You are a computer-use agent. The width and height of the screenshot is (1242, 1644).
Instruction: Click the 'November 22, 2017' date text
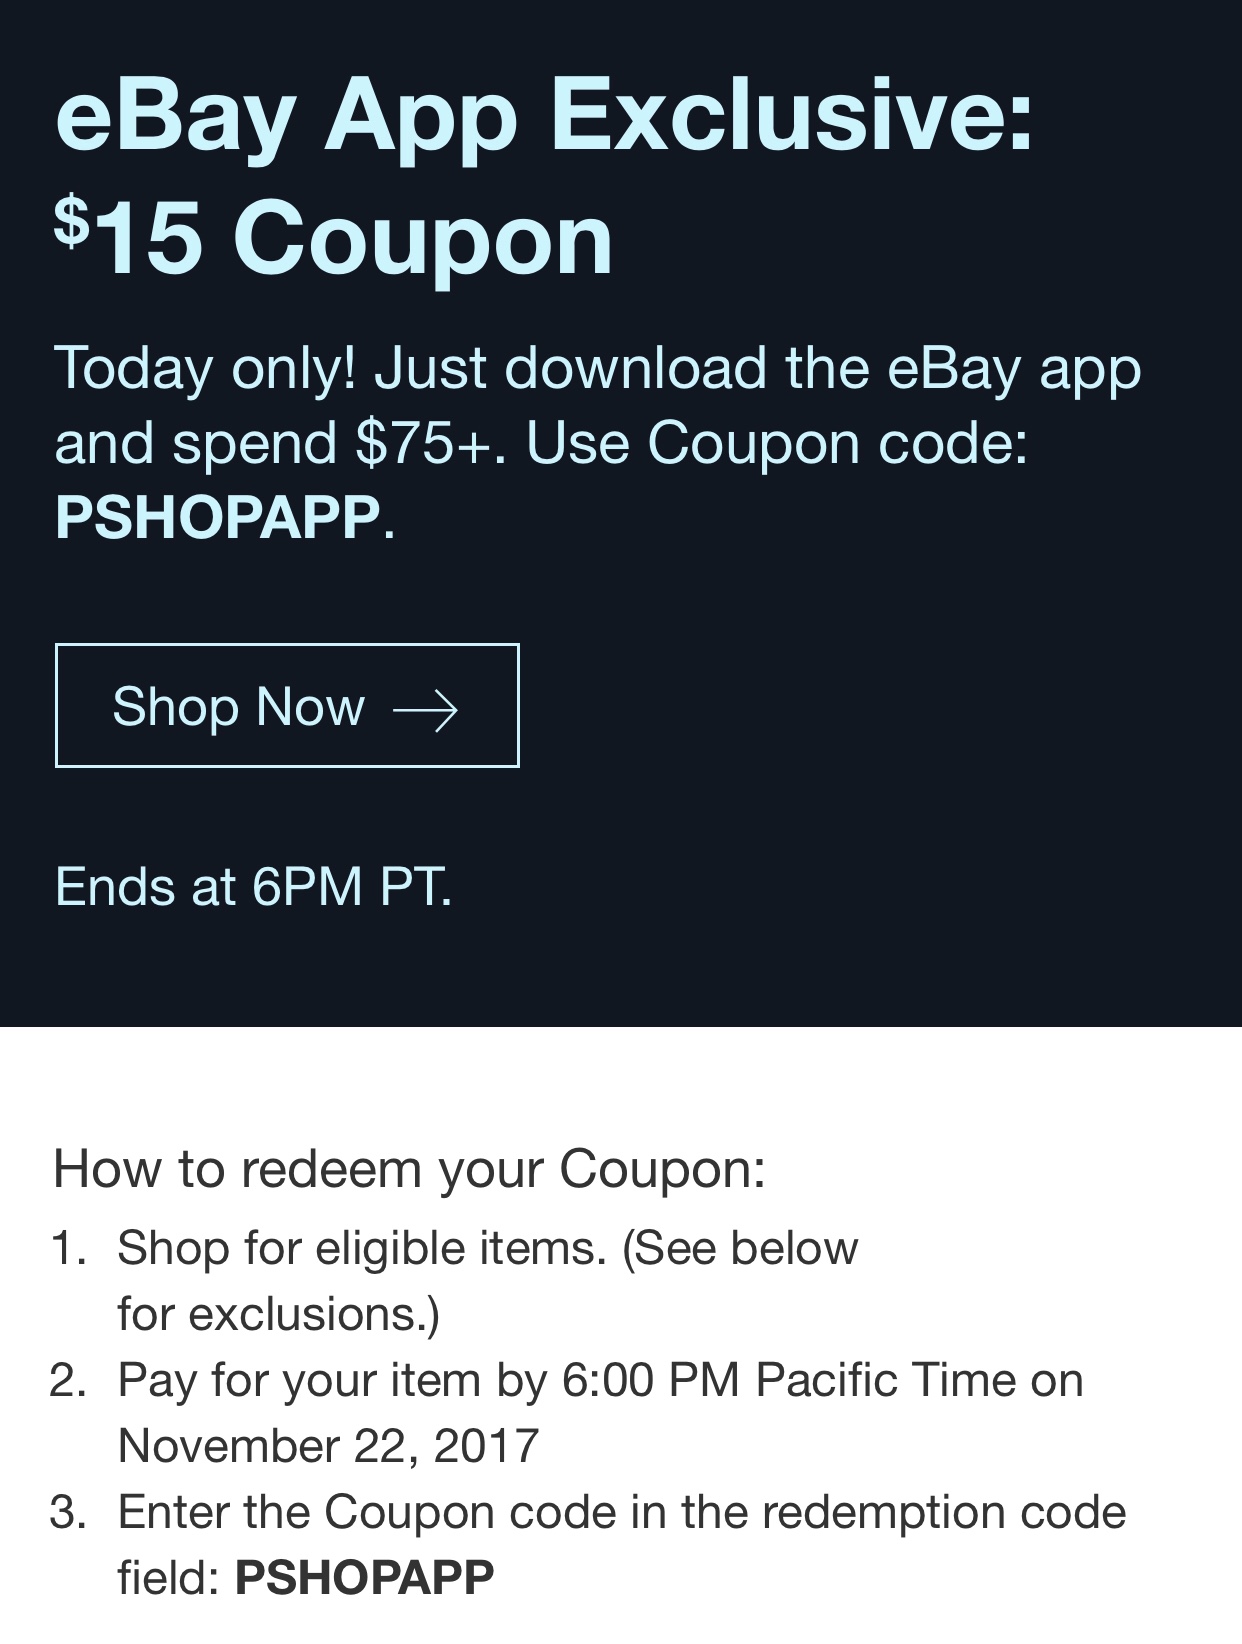[x=328, y=1446]
